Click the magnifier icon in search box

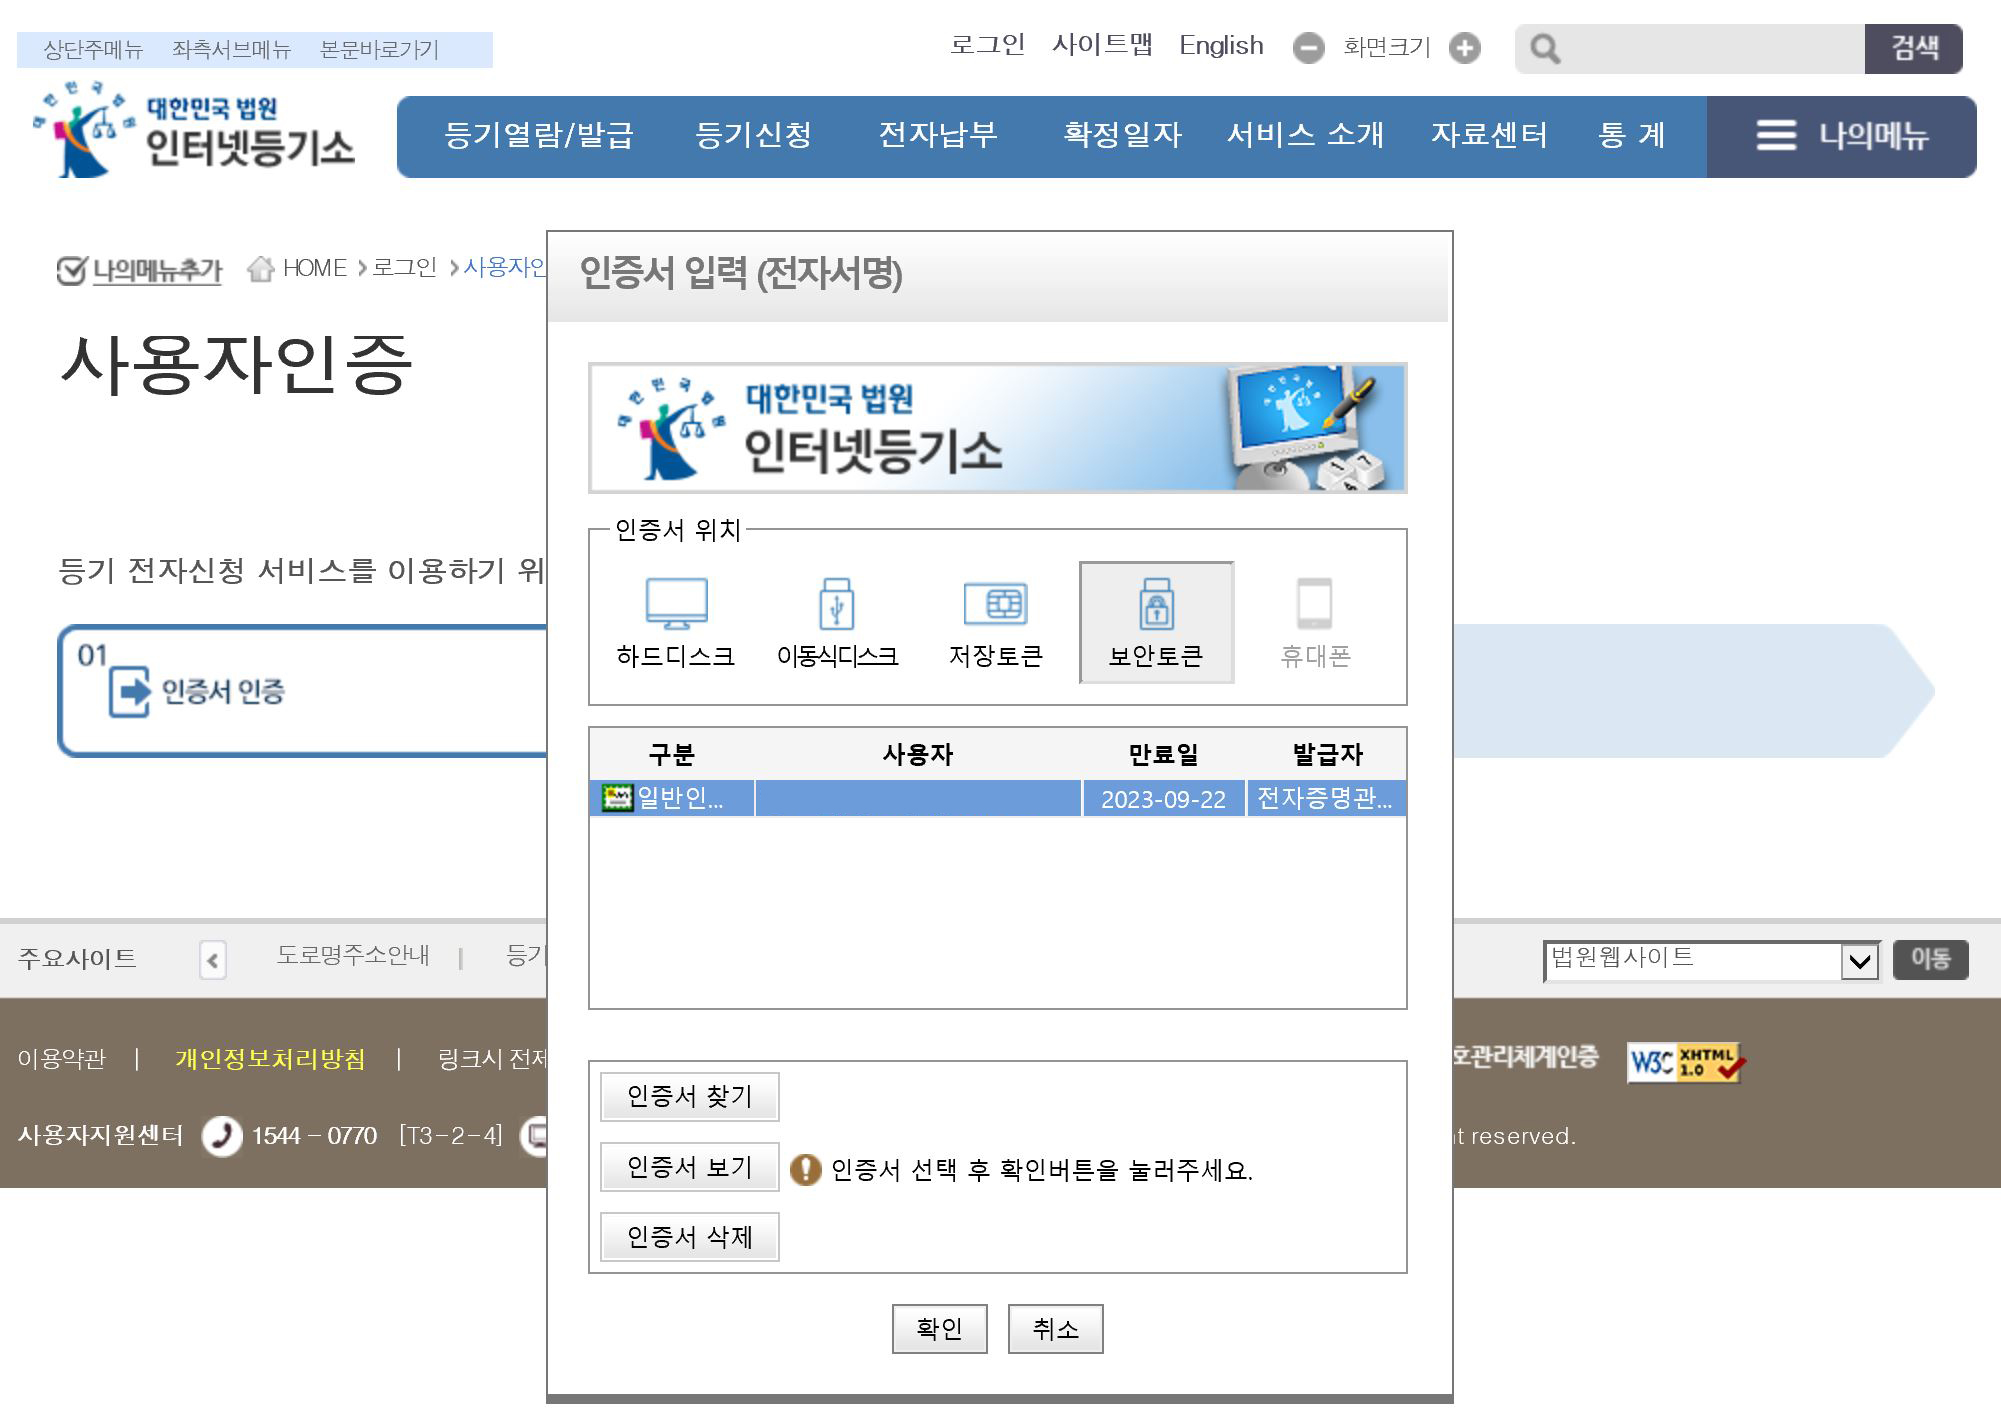pyautogui.click(x=1545, y=49)
